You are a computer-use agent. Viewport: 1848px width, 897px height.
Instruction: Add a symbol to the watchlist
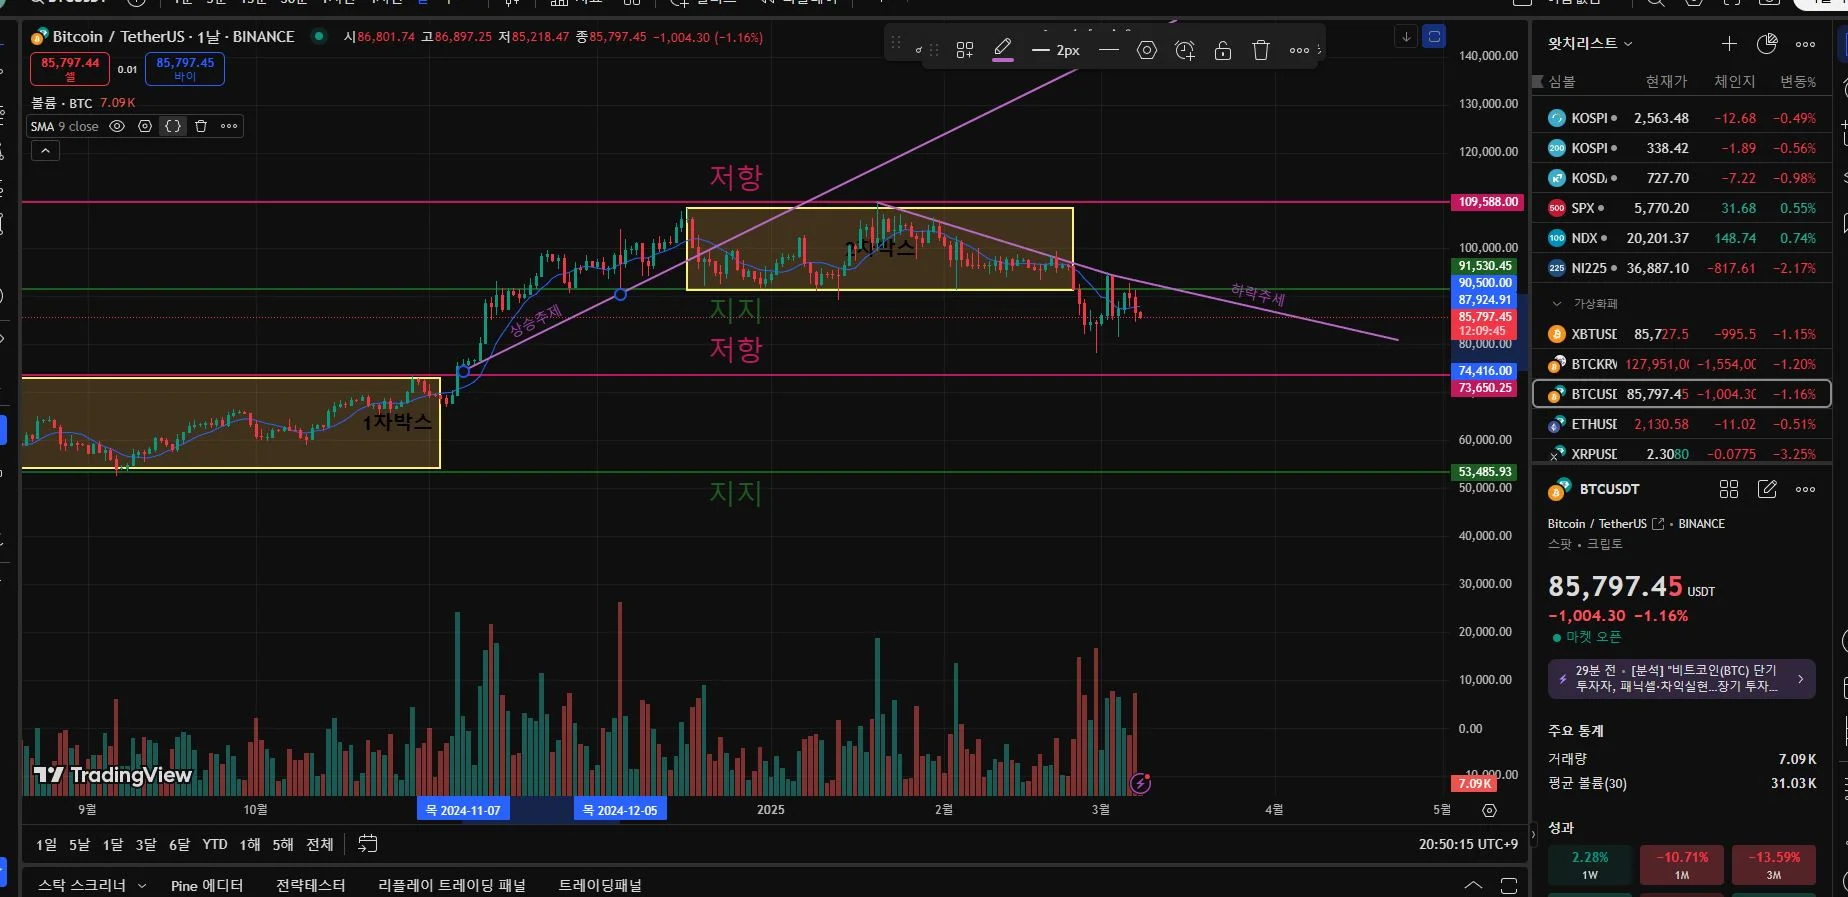coord(1729,44)
